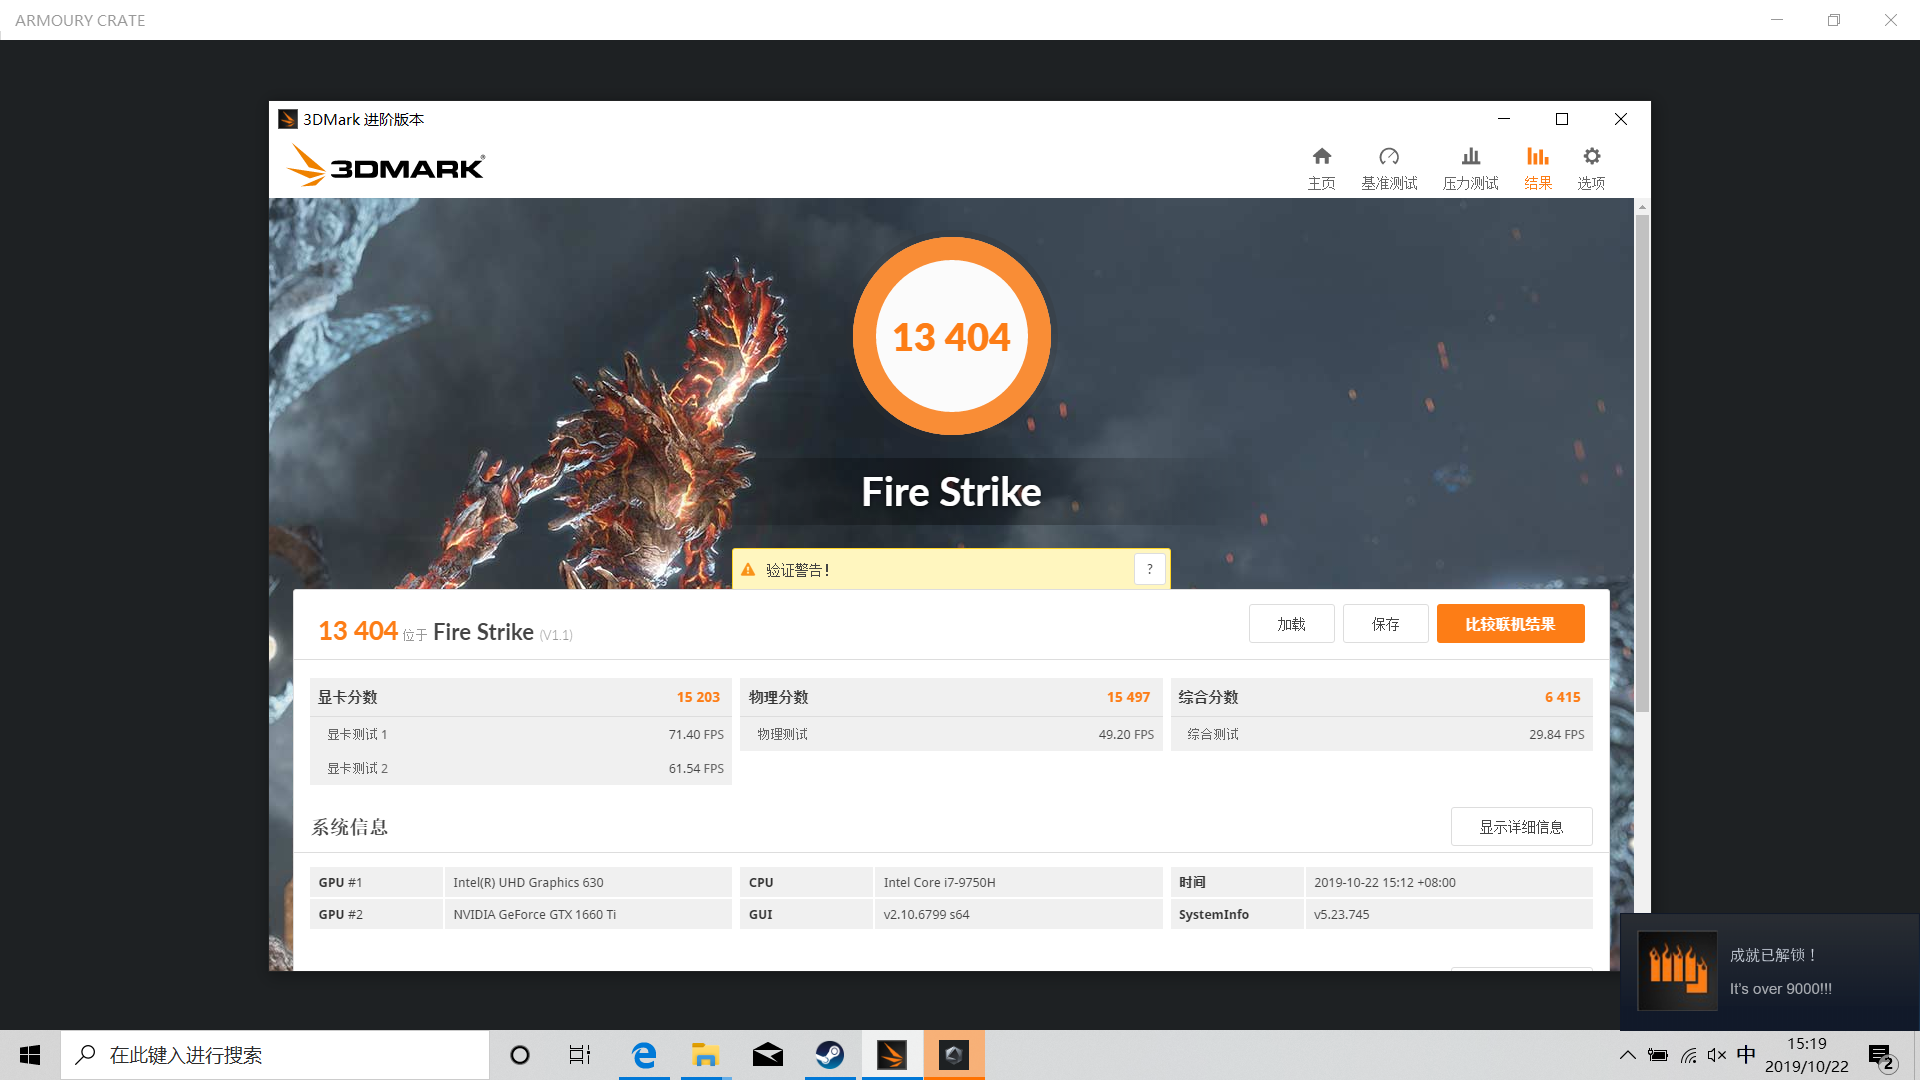The height and width of the screenshot is (1080, 1920).
Task: Click the 显卡测试 1 71.40 FPS row
Action: click(520, 734)
